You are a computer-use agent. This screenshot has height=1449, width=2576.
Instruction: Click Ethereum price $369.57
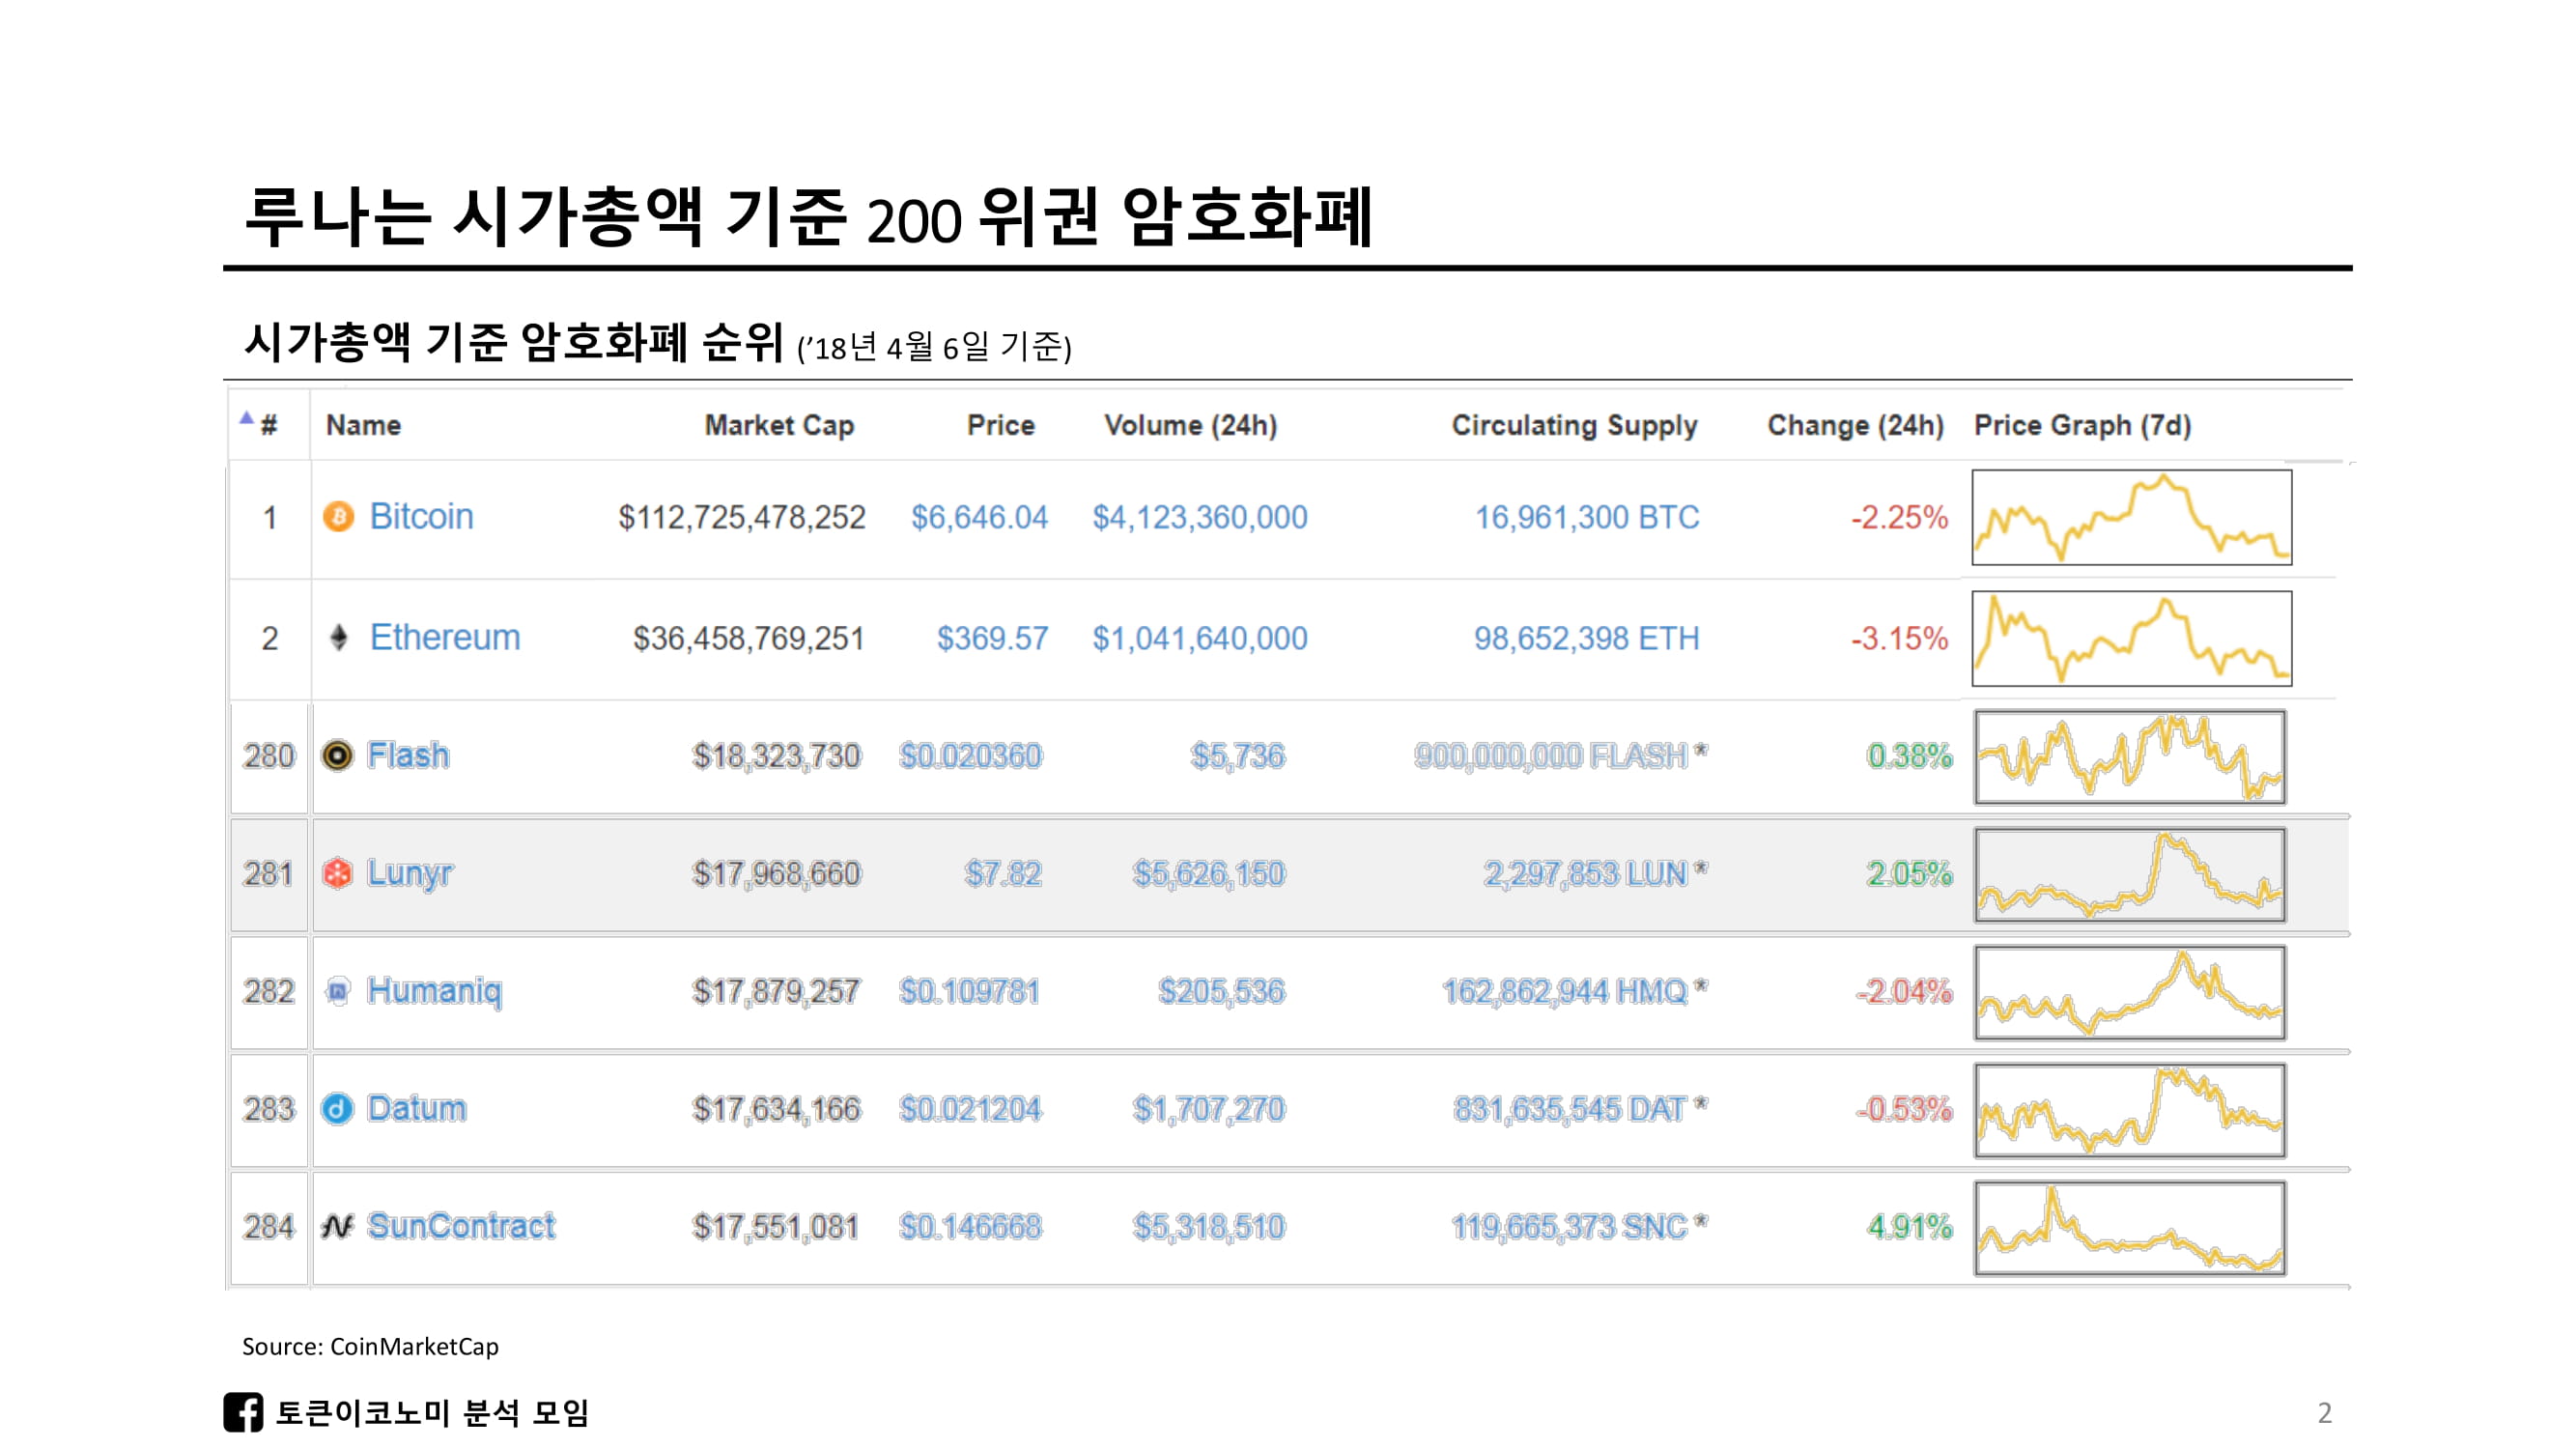click(x=992, y=638)
